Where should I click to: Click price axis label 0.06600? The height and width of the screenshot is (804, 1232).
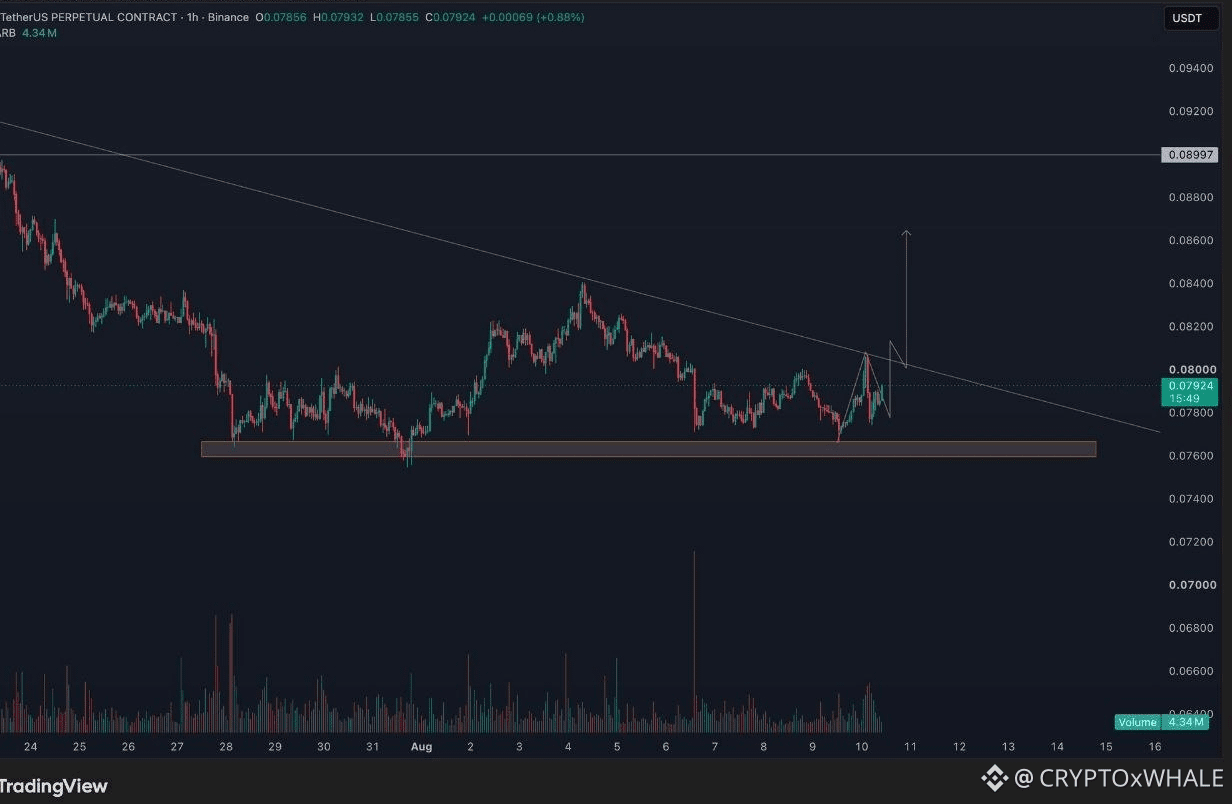click(1190, 670)
